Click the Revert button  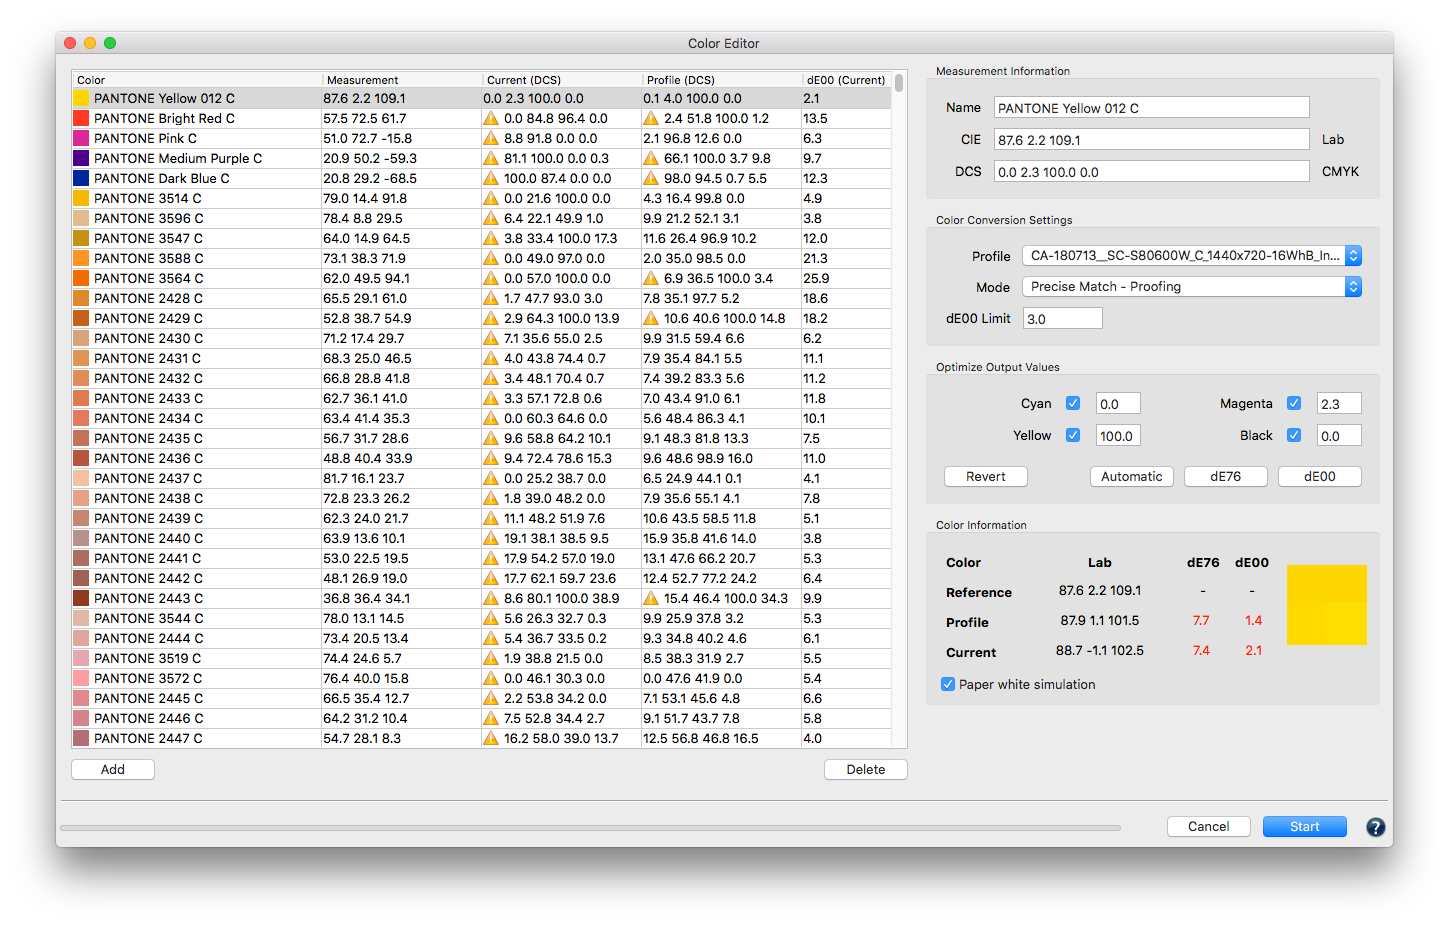pos(986,477)
